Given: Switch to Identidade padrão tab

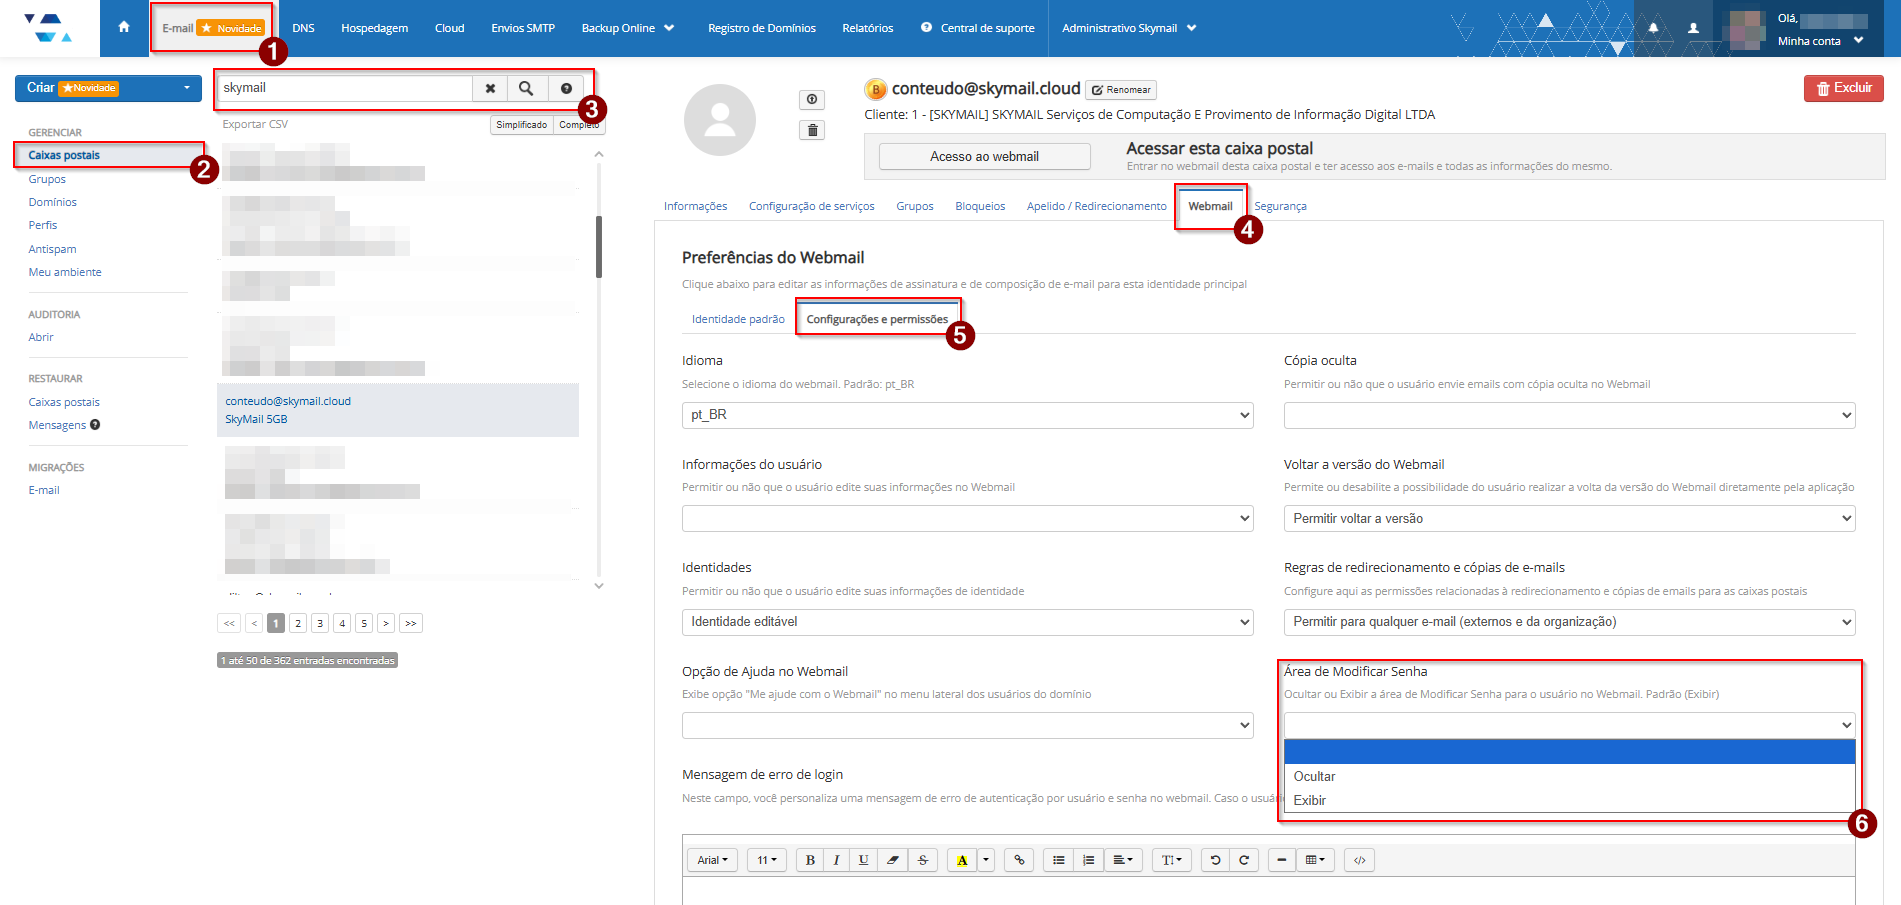Looking at the screenshot, I should [738, 319].
